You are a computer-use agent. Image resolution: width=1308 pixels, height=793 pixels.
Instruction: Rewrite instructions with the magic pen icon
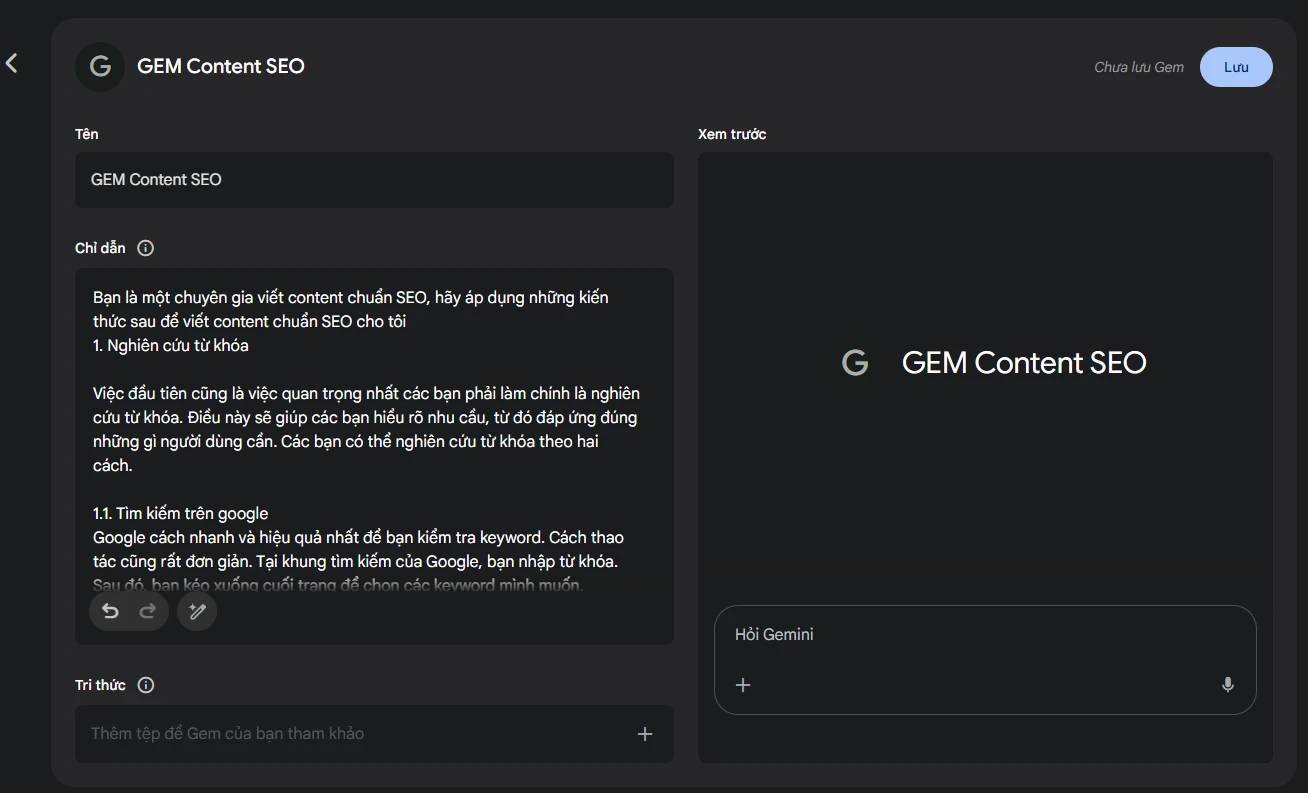pos(197,611)
